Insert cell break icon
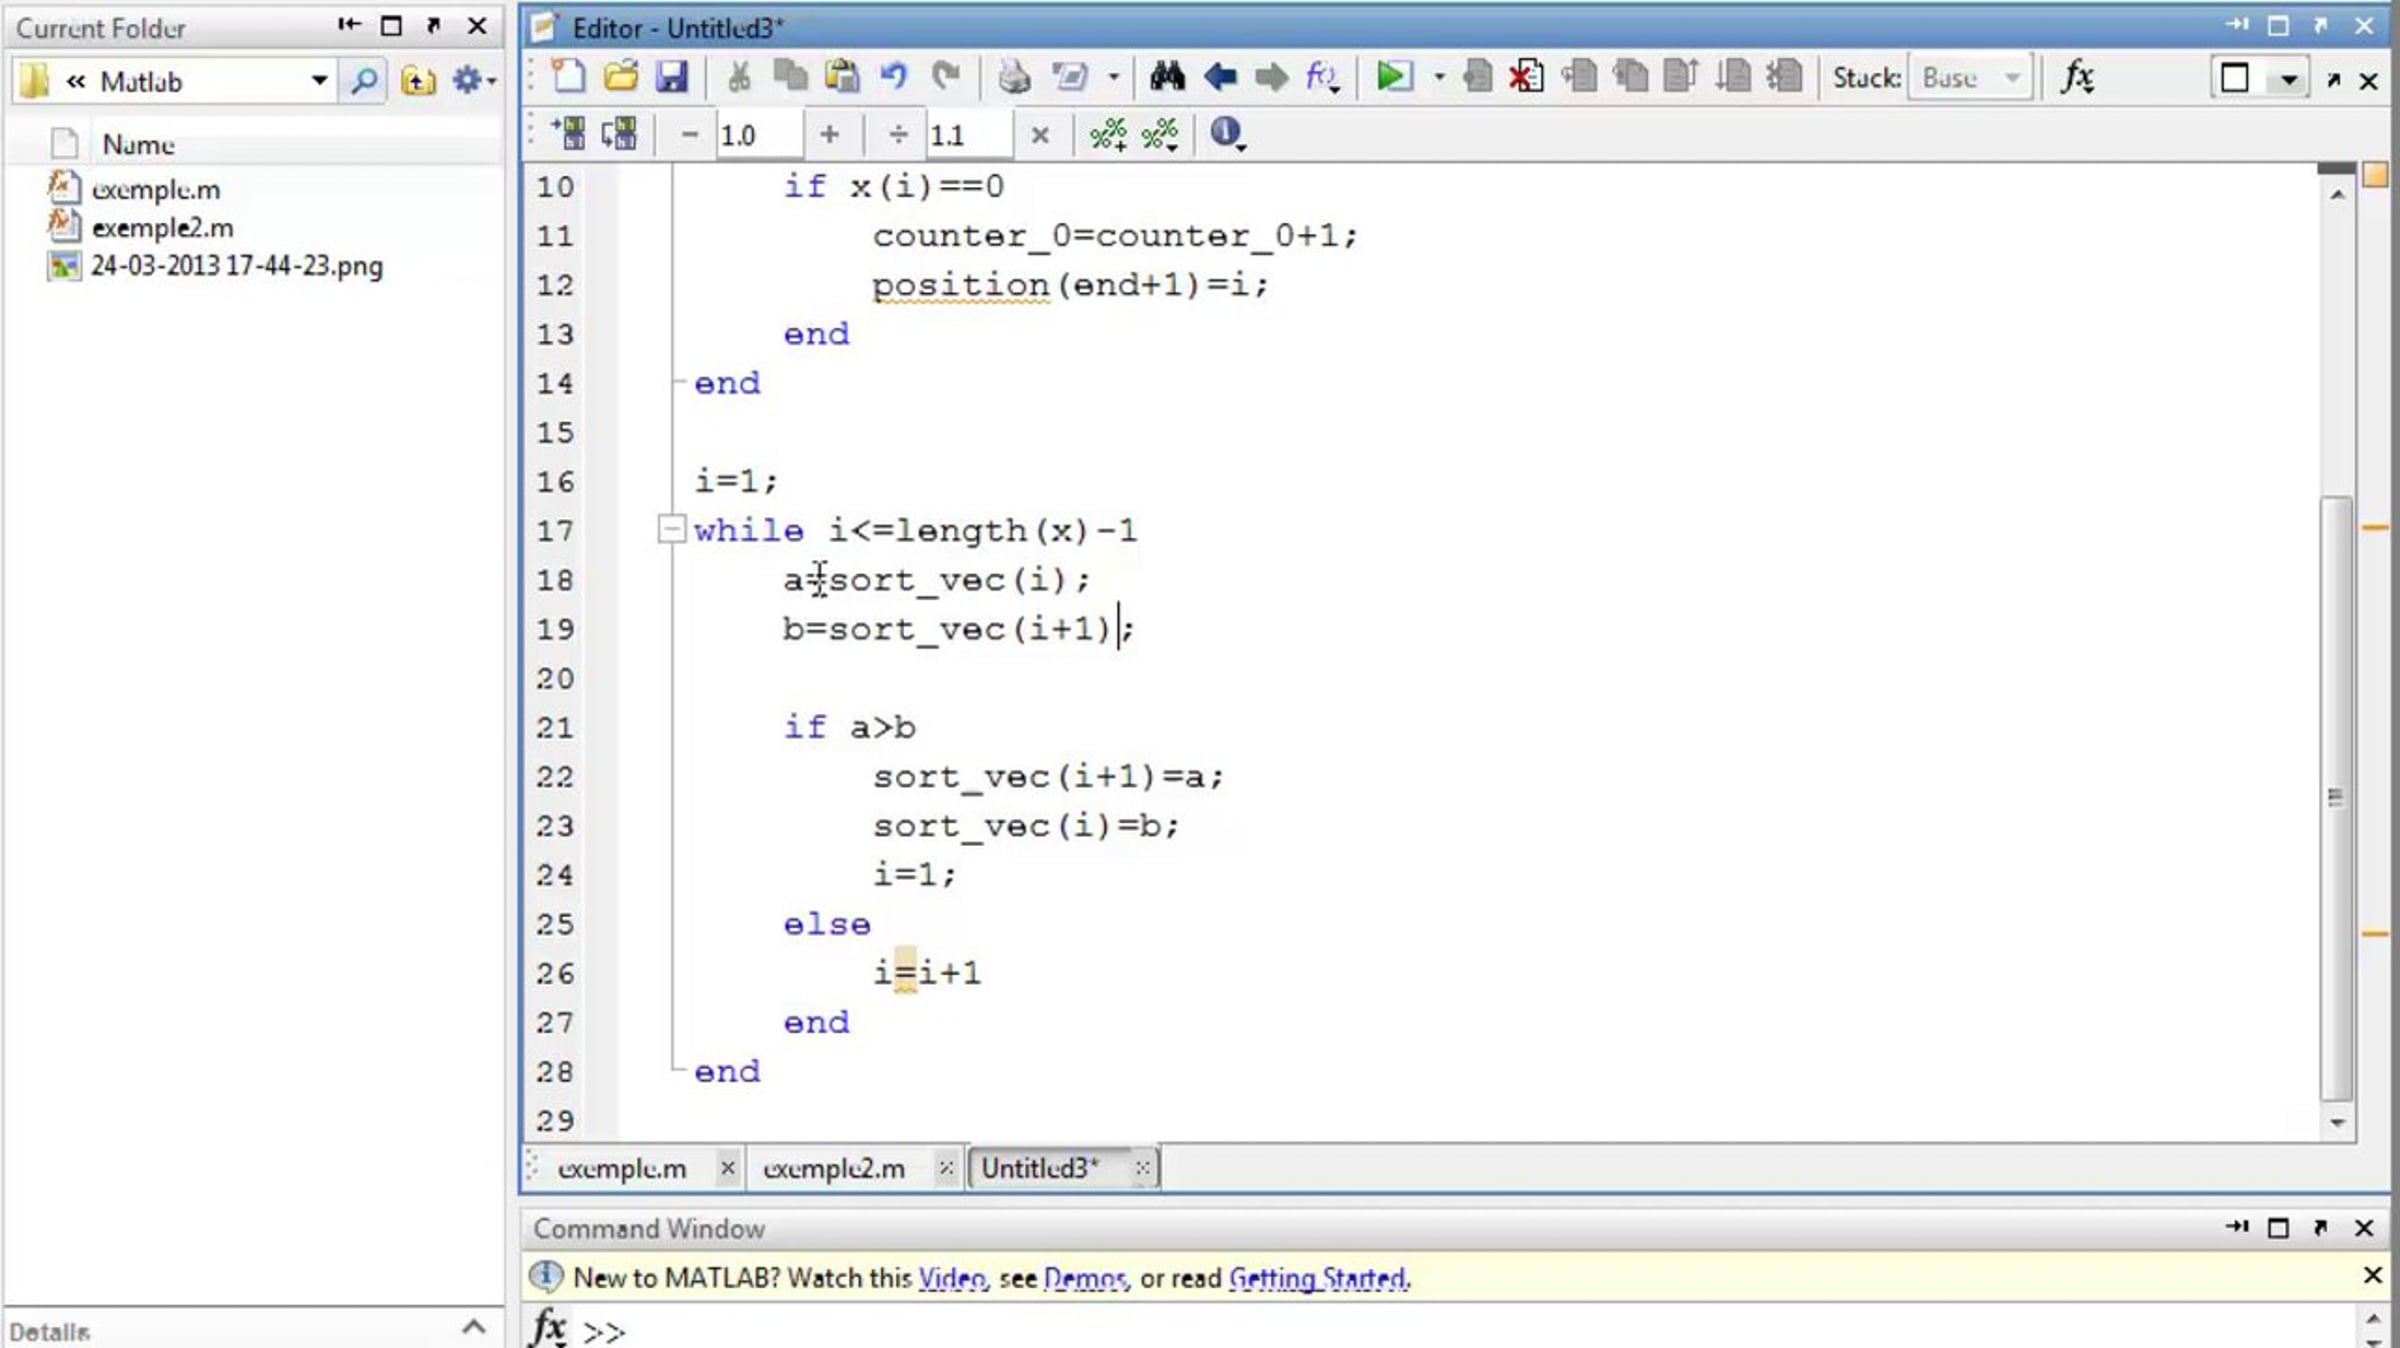 click(1108, 134)
